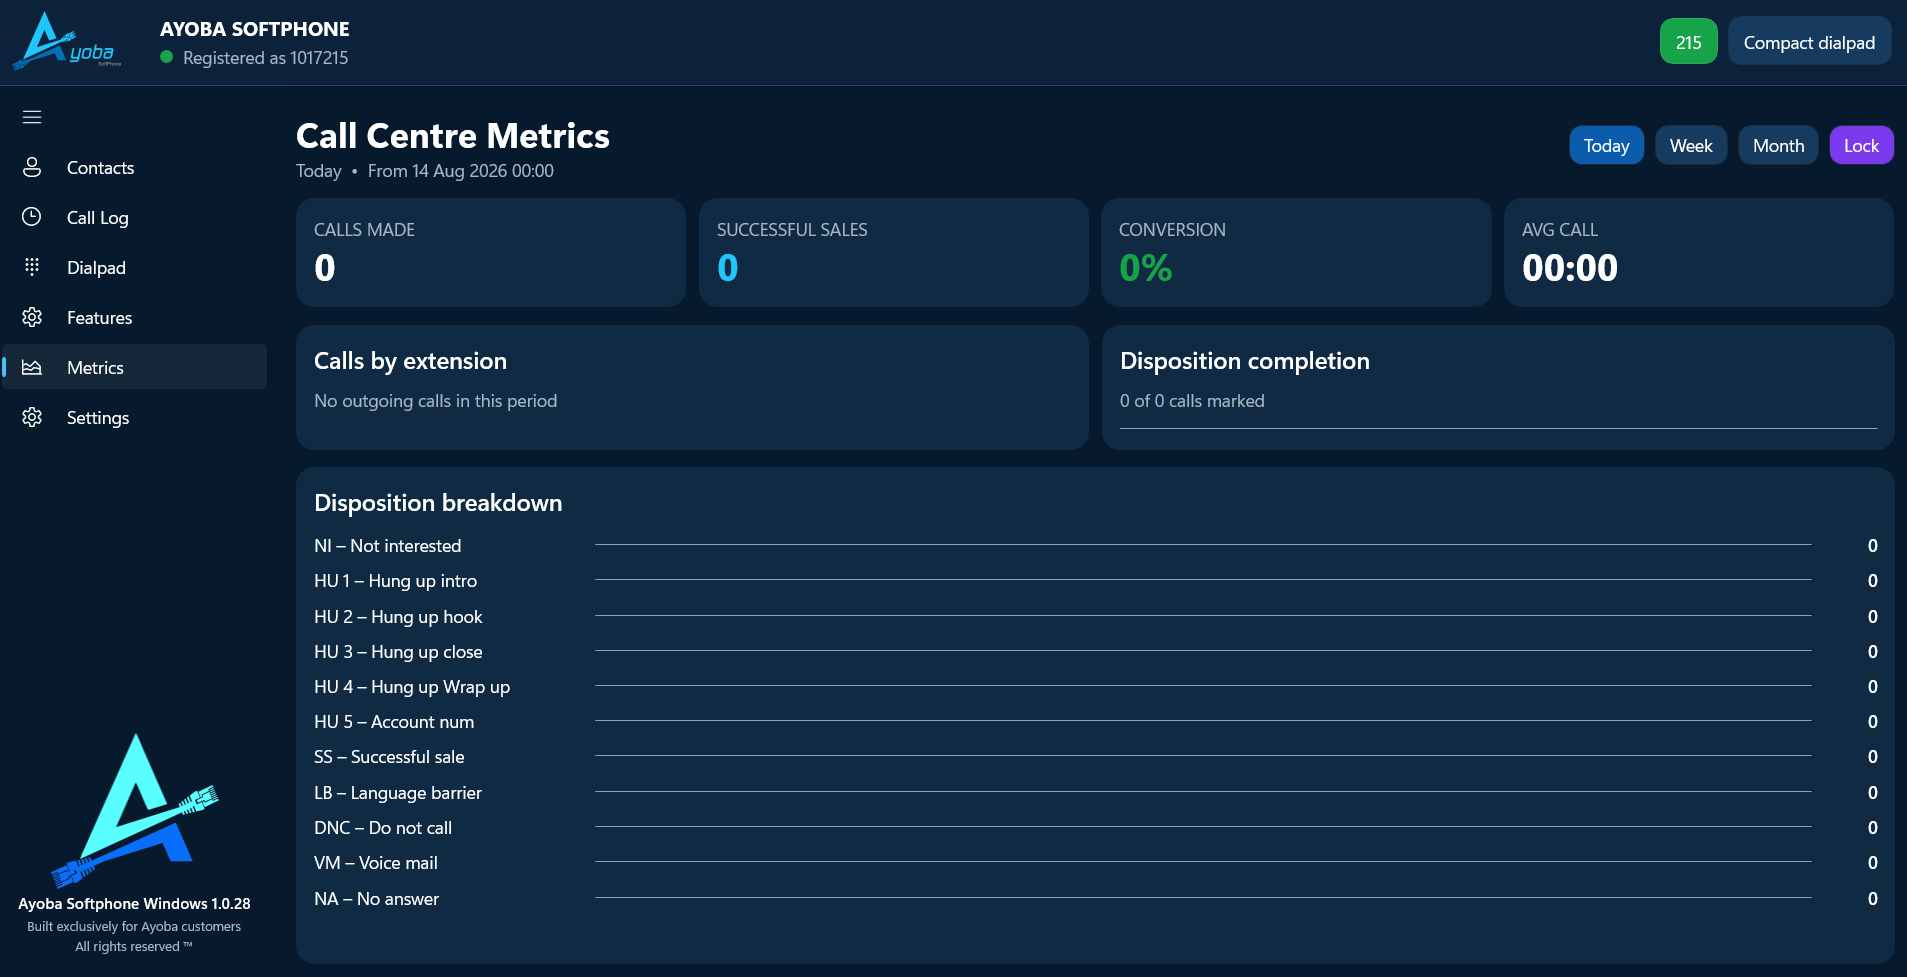1907x977 pixels.
Task: Click 'VM – Voice mail' label
Action: [x=376, y=863]
